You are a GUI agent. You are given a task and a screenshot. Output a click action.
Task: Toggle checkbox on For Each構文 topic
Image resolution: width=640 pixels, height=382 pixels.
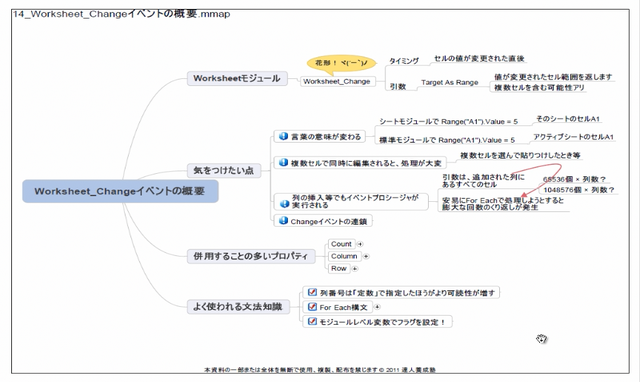click(312, 306)
